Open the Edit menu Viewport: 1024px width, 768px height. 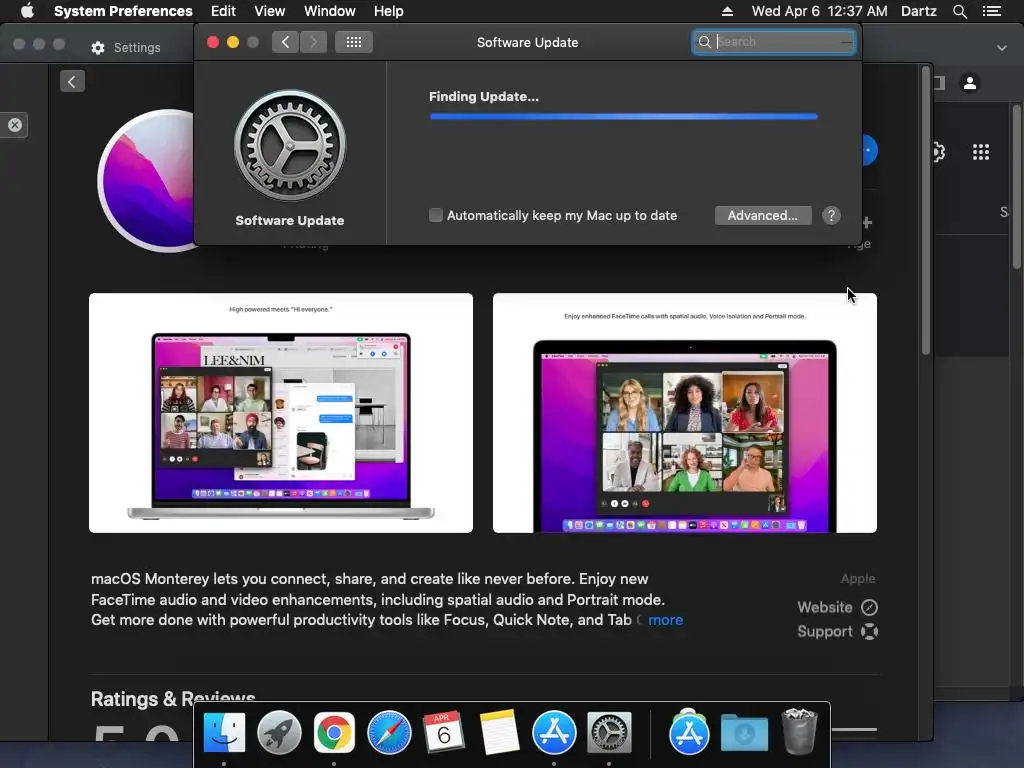223,11
